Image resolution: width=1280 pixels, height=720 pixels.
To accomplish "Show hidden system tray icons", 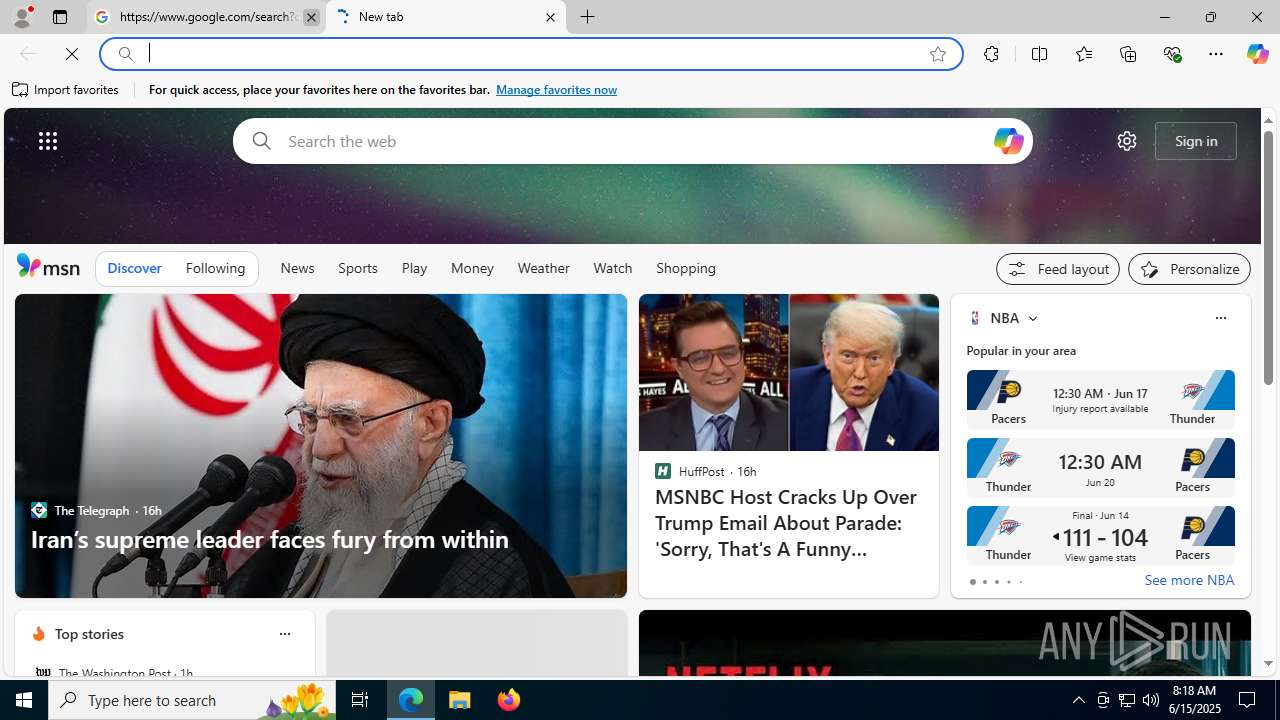I will pos(1078,700).
